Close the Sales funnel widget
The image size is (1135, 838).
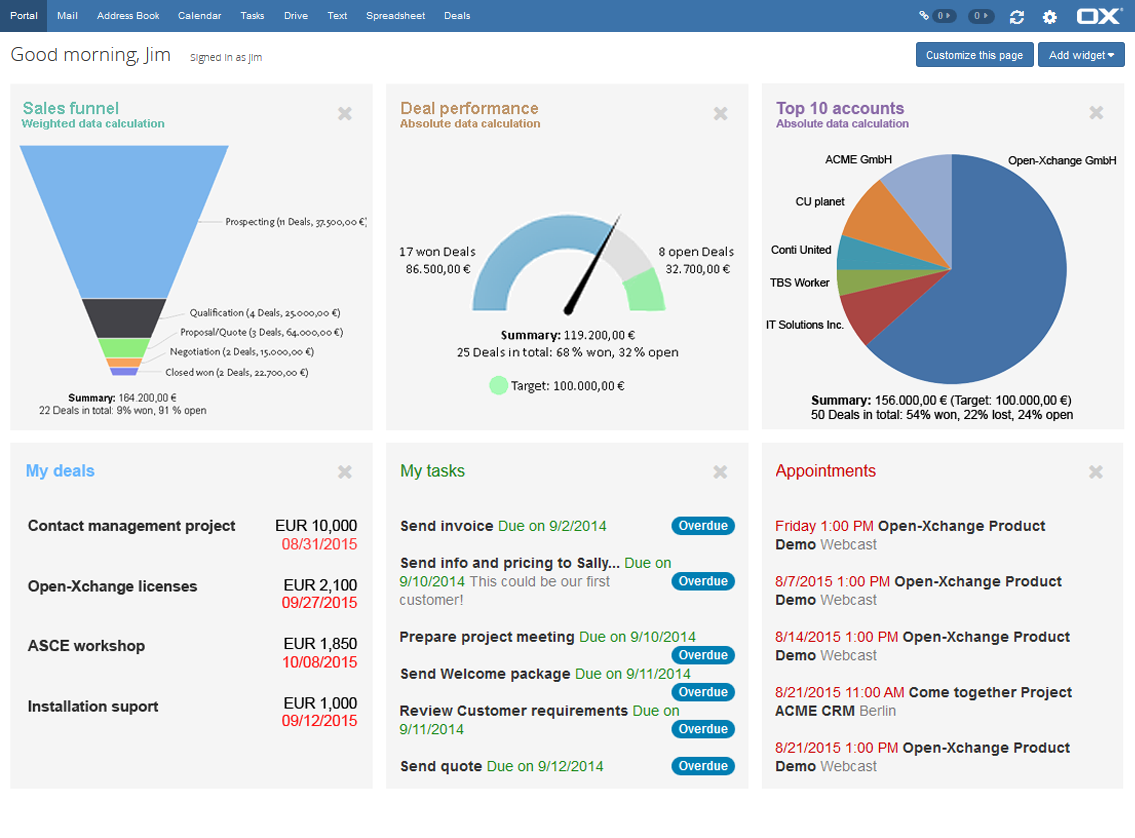click(345, 114)
